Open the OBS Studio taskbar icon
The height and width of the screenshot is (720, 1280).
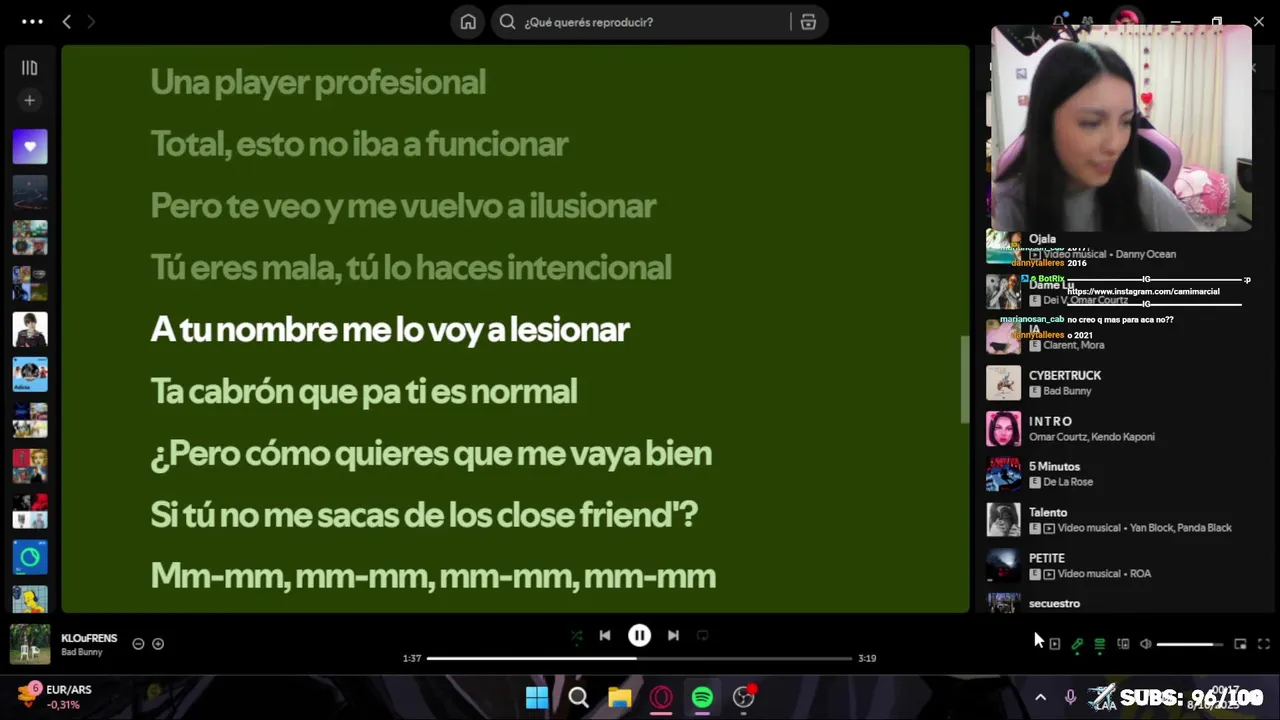(744, 697)
